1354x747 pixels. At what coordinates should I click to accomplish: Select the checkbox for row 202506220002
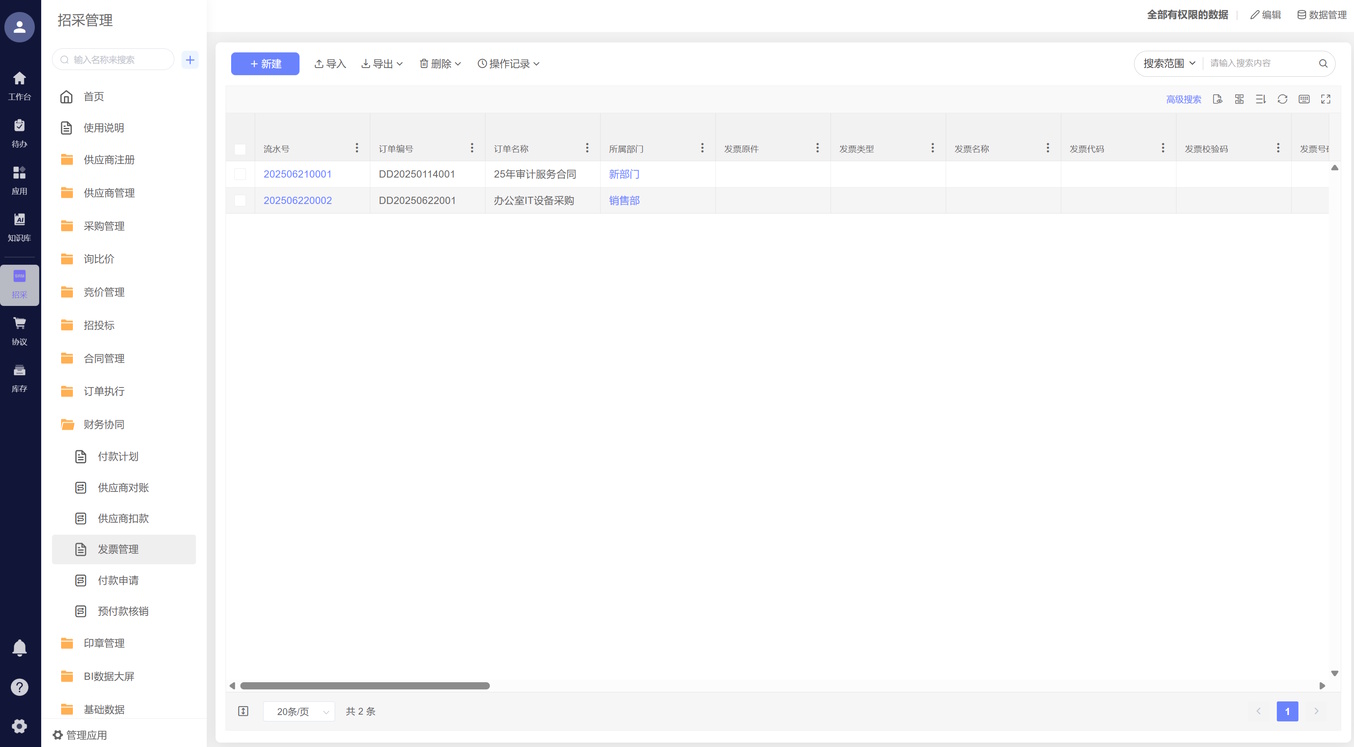tap(240, 201)
